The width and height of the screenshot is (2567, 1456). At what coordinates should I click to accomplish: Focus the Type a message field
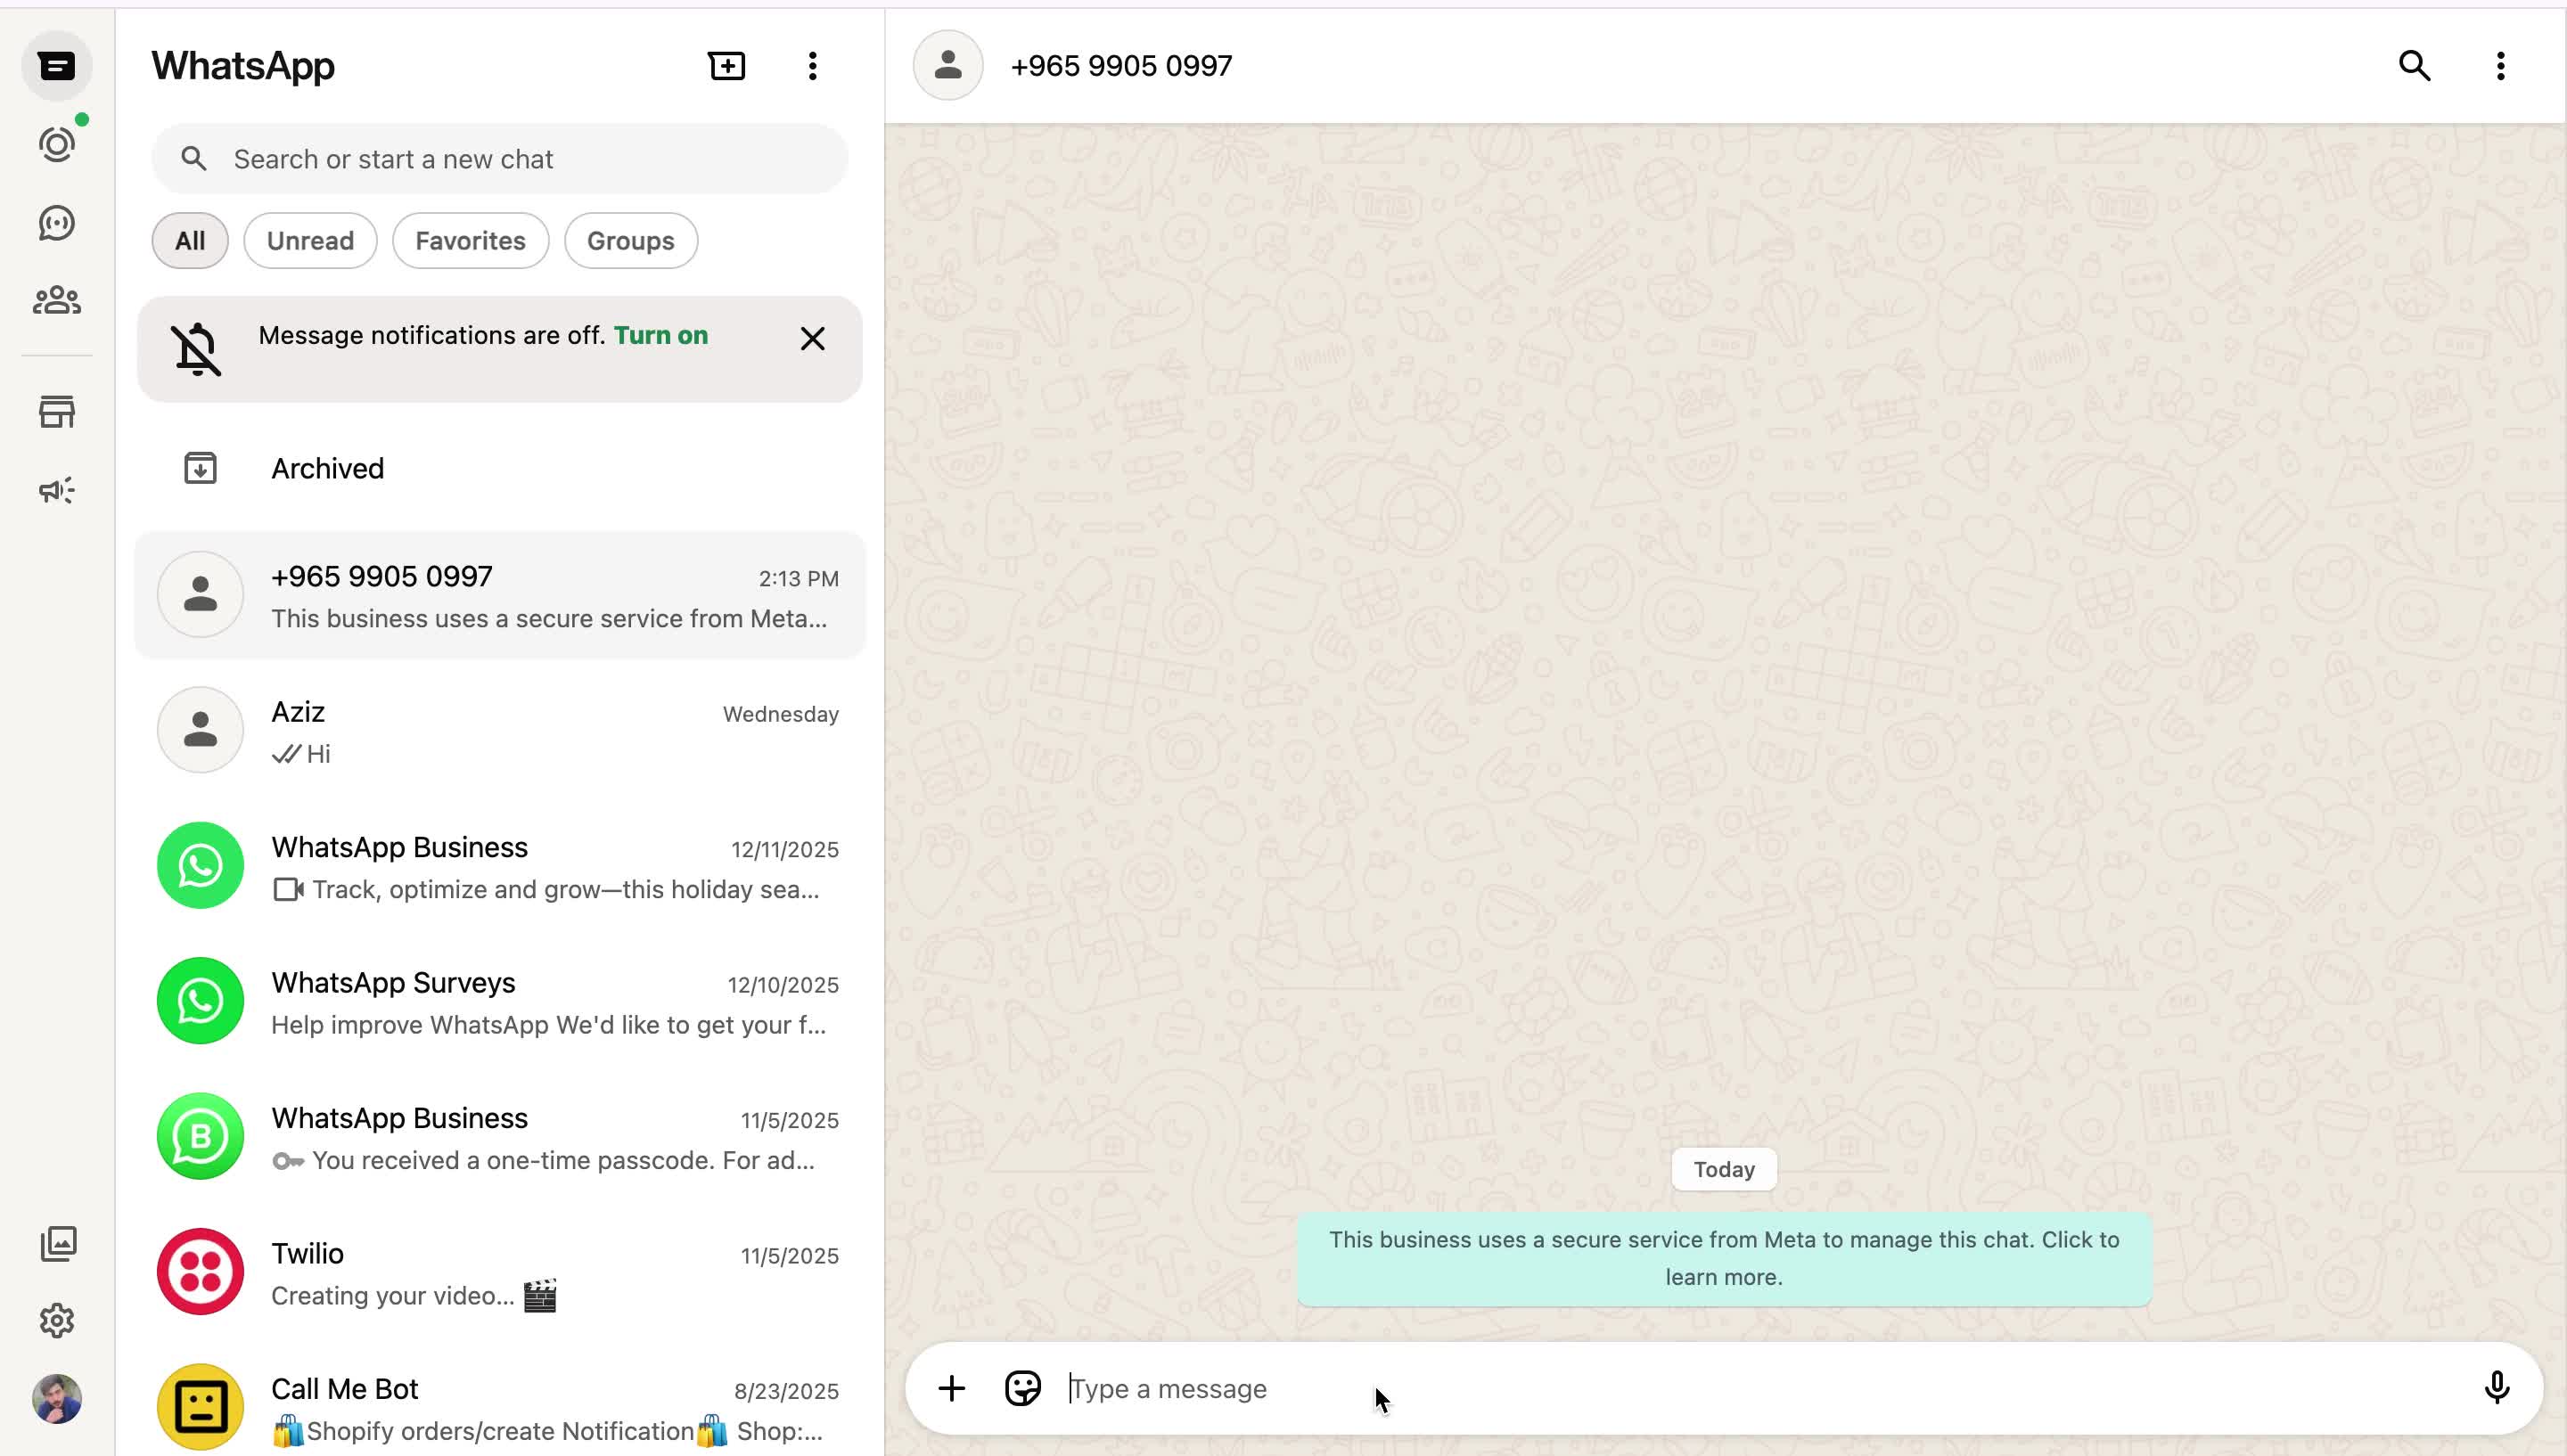click(1760, 1389)
